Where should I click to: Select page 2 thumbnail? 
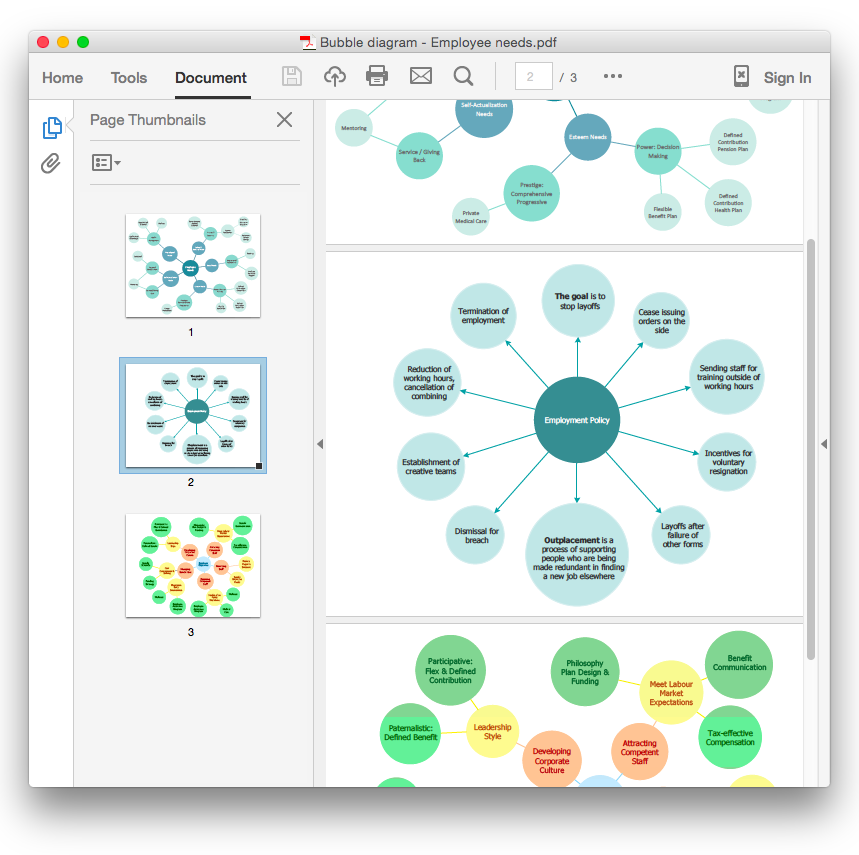(193, 416)
